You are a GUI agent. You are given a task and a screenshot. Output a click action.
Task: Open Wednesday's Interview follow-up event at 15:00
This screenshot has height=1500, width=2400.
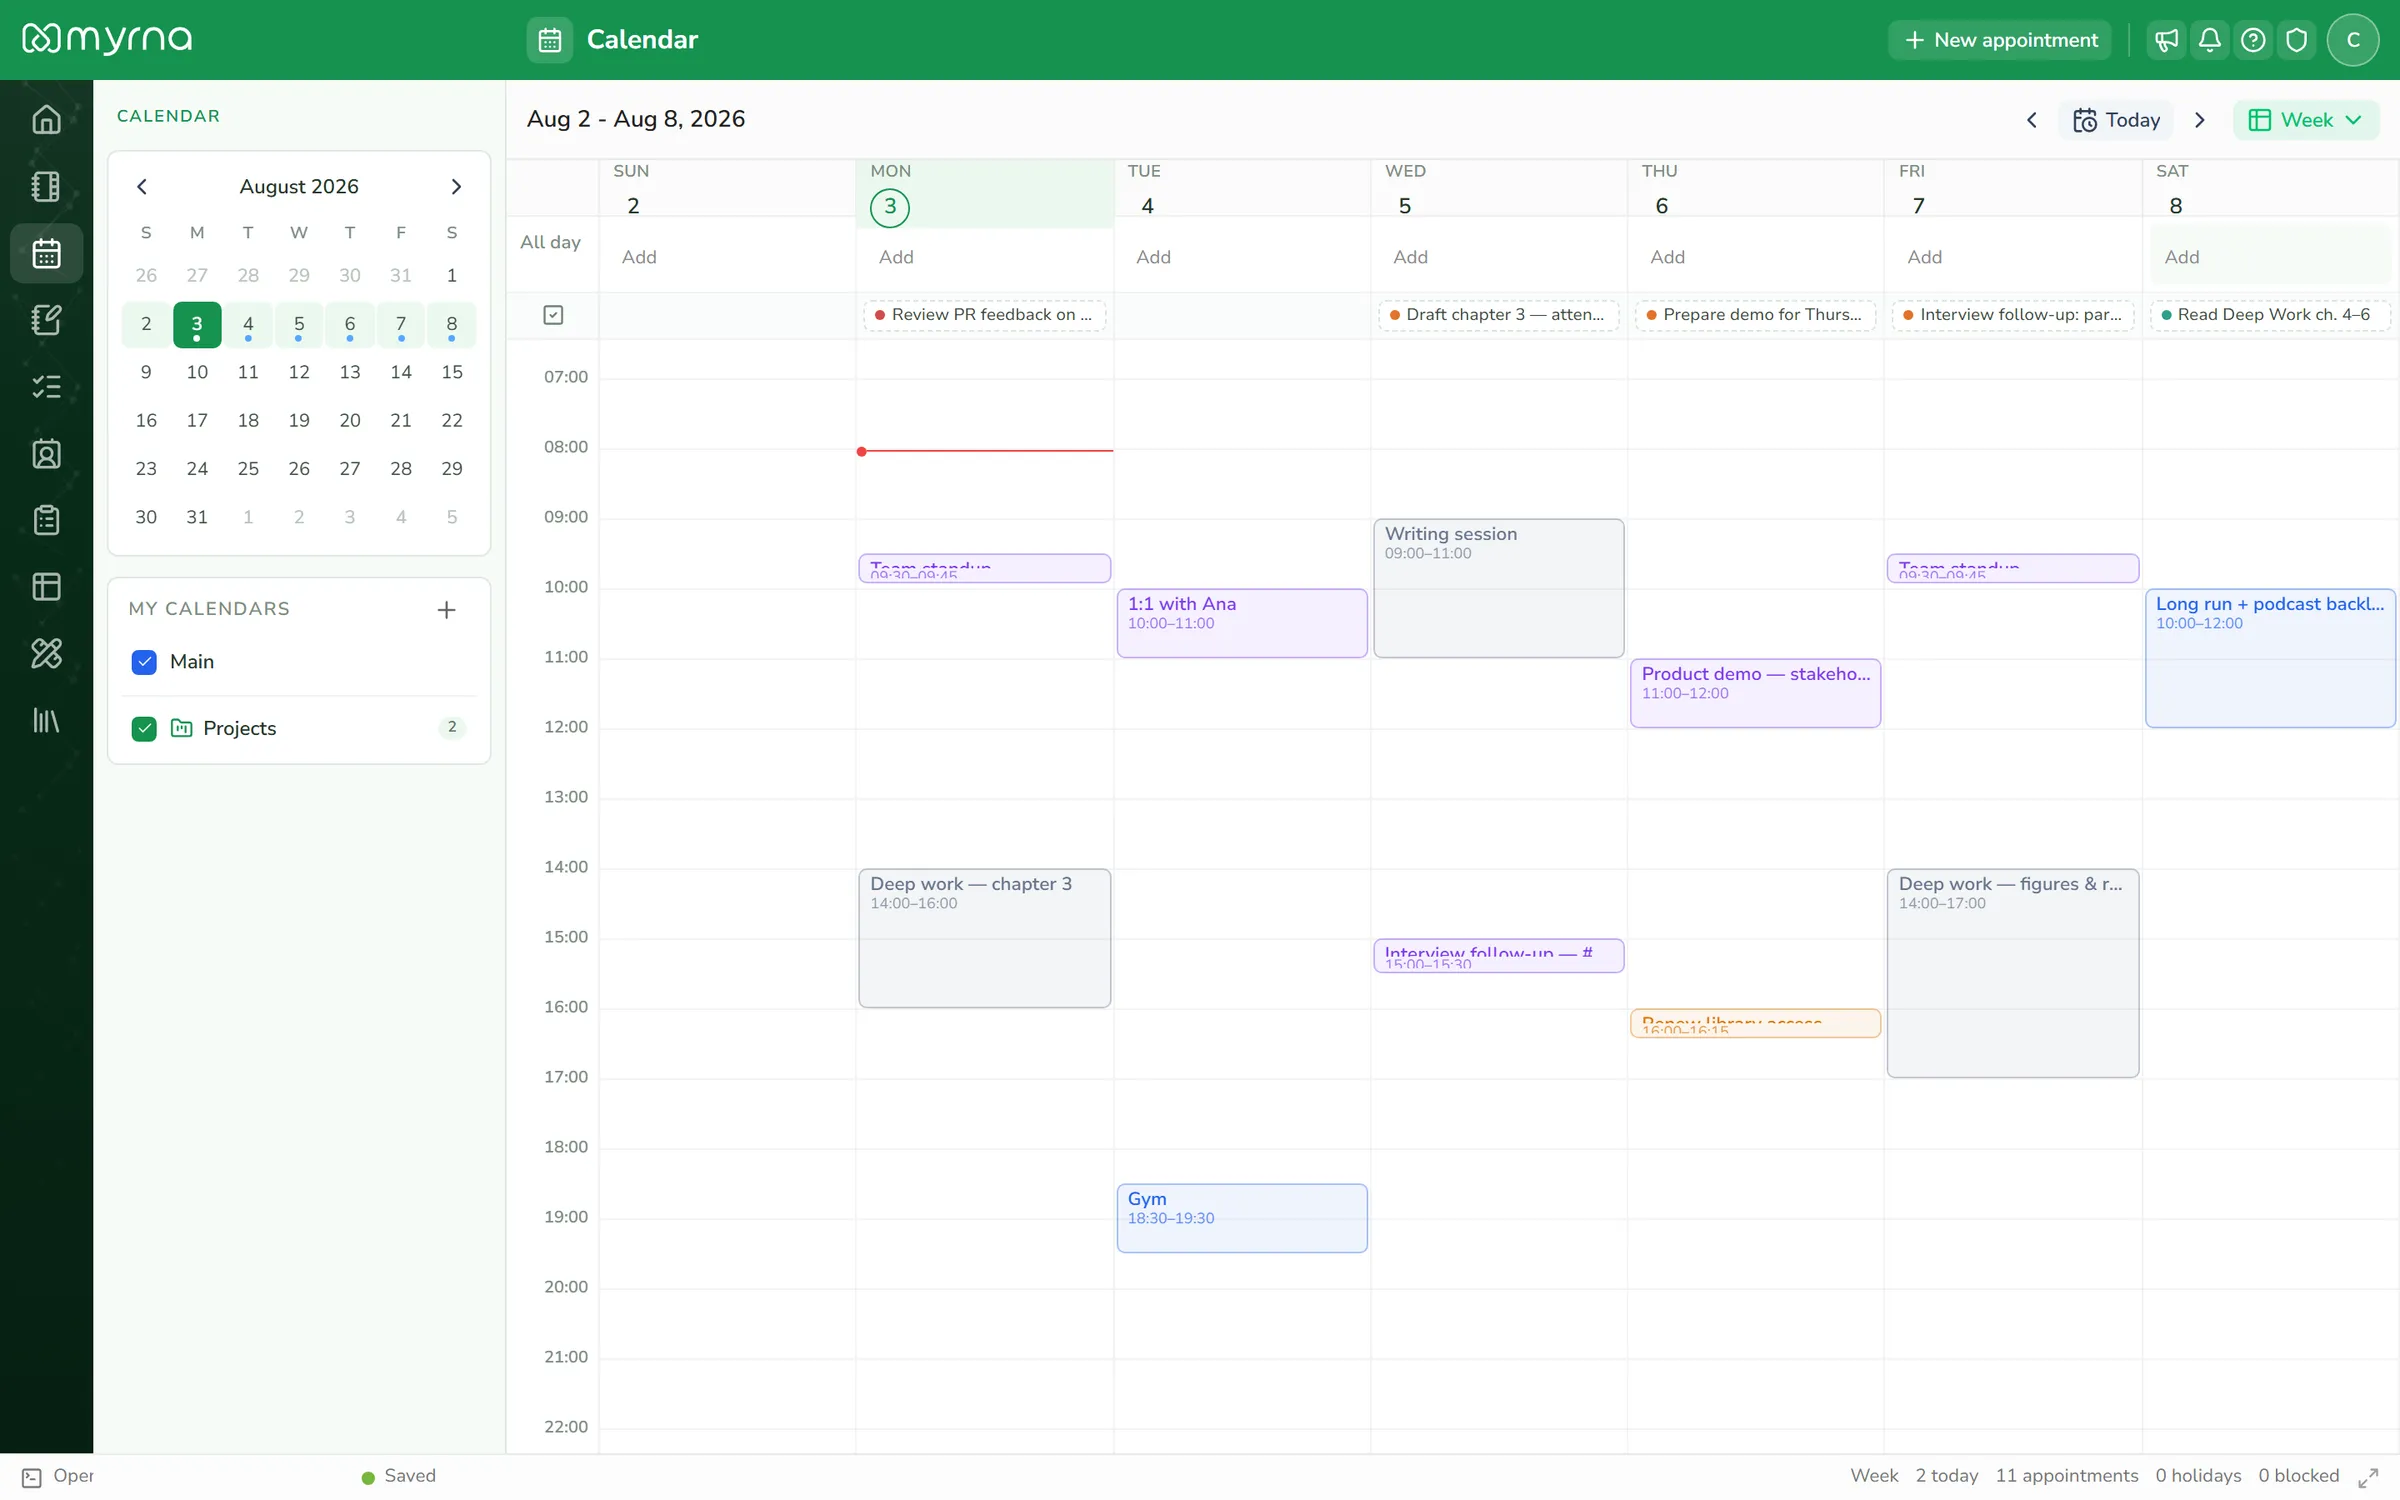[x=1498, y=956]
